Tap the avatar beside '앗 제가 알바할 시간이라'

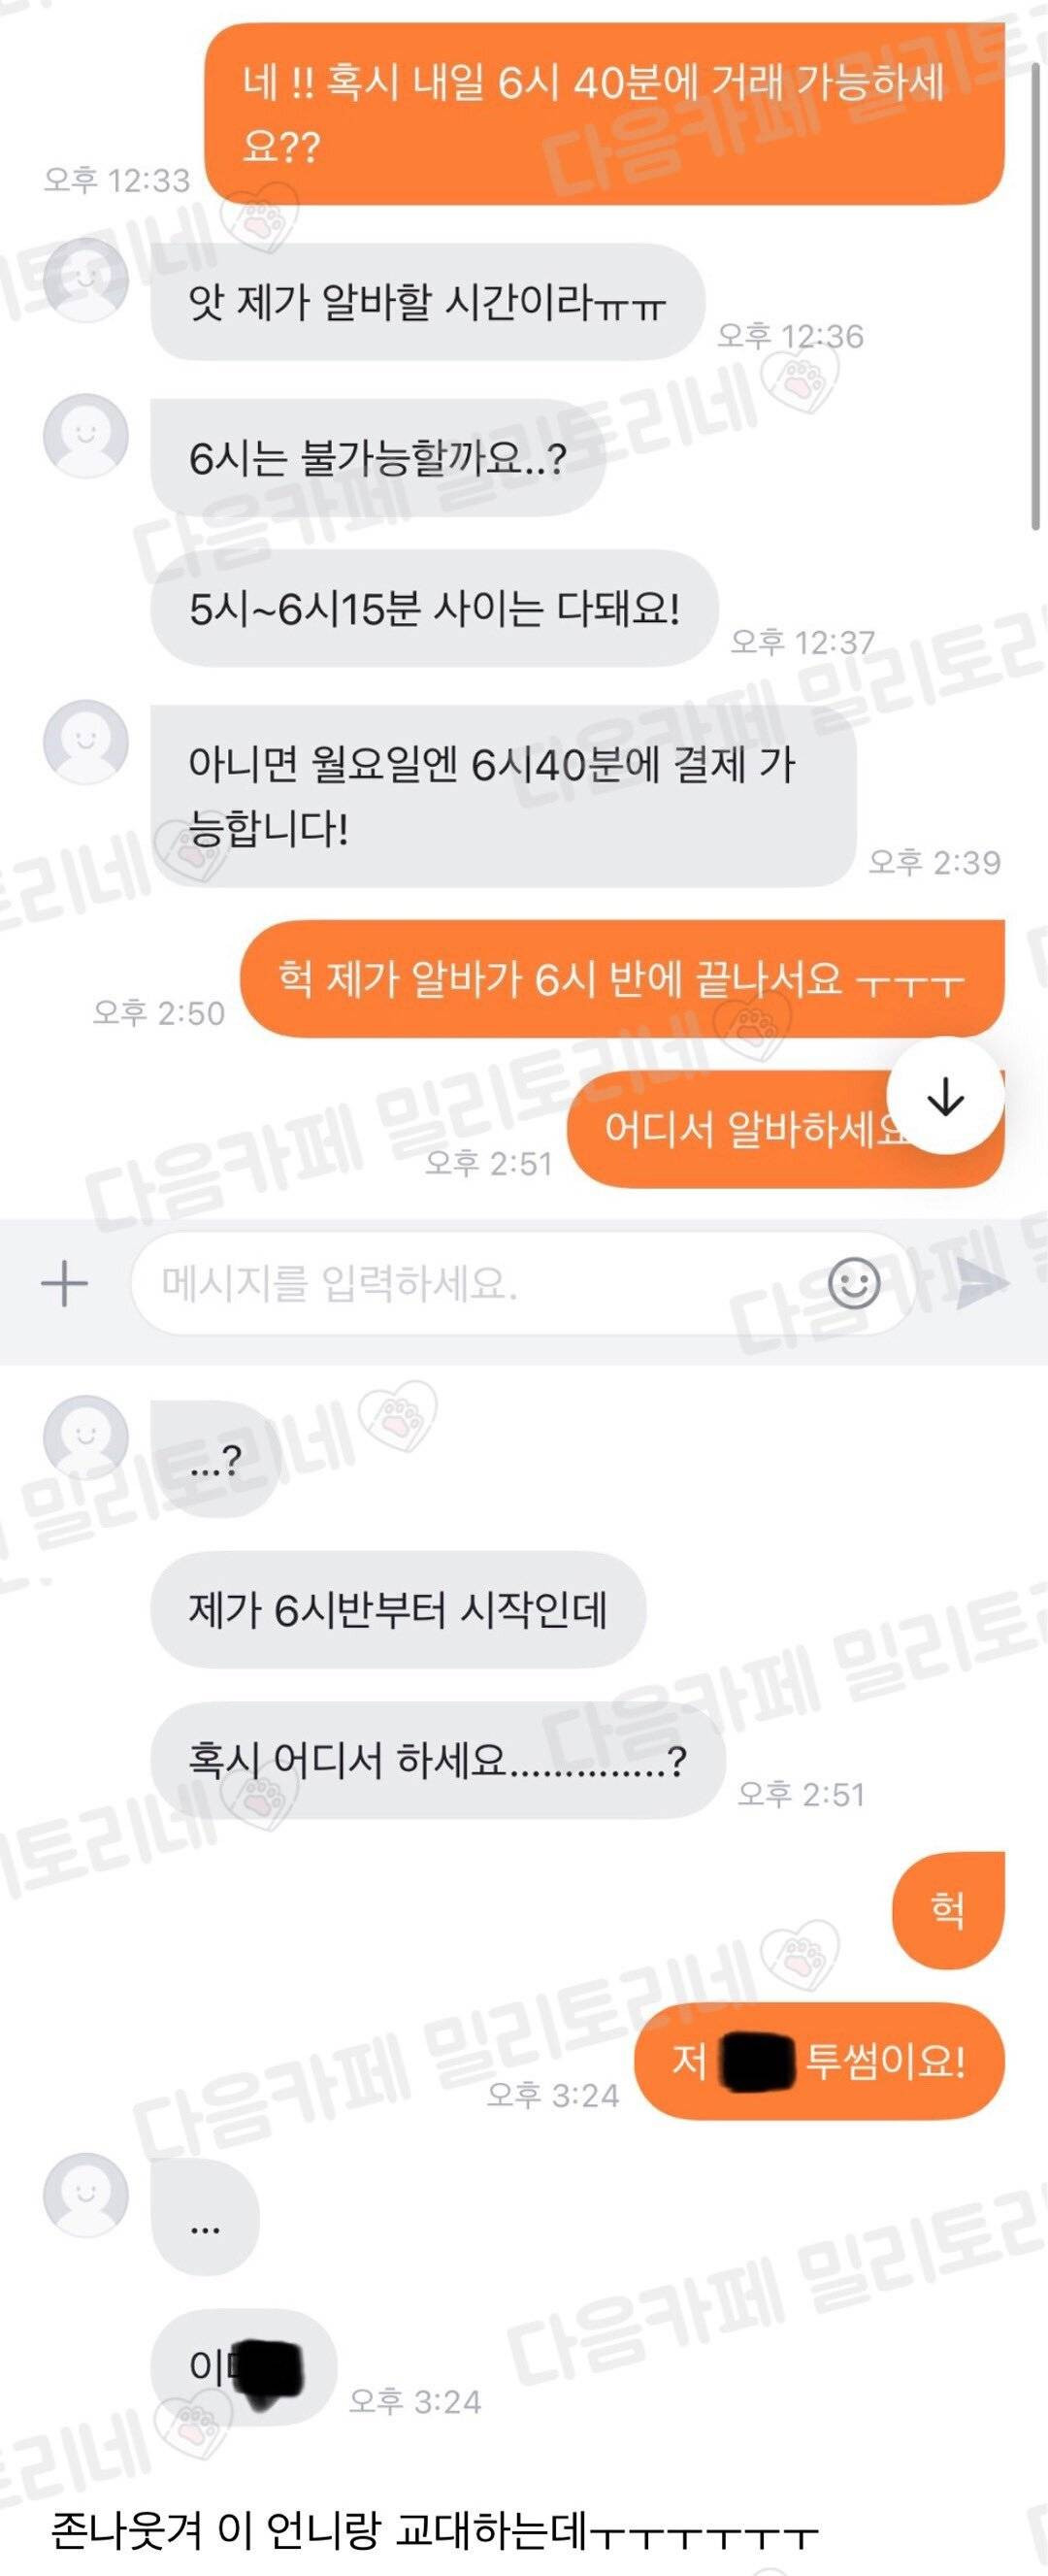pyautogui.click(x=86, y=282)
